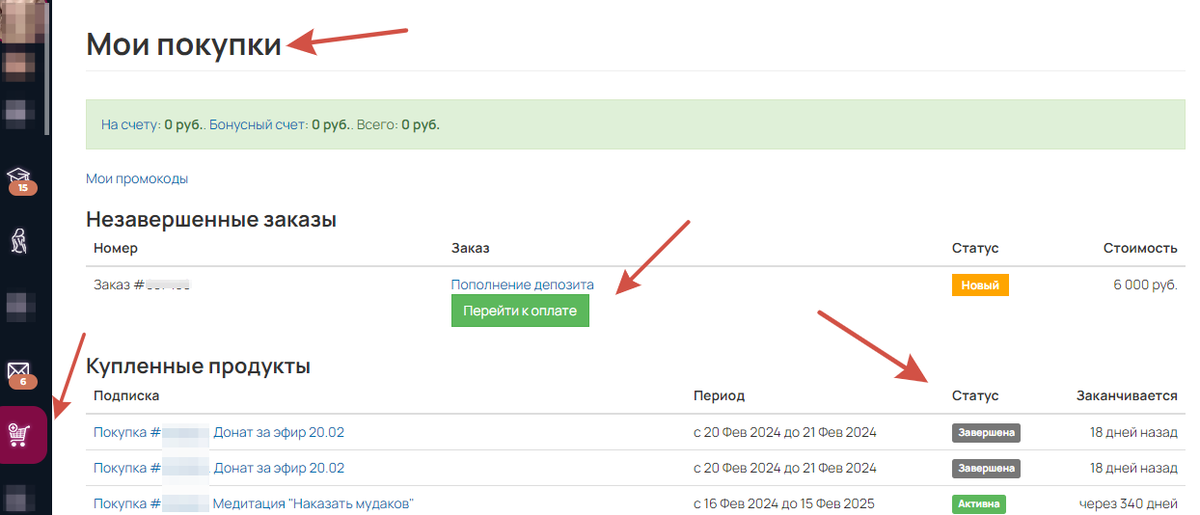Screen dimensions: 1200x515
Task: Click the 'Заканчивается' column header
Action: [1126, 396]
